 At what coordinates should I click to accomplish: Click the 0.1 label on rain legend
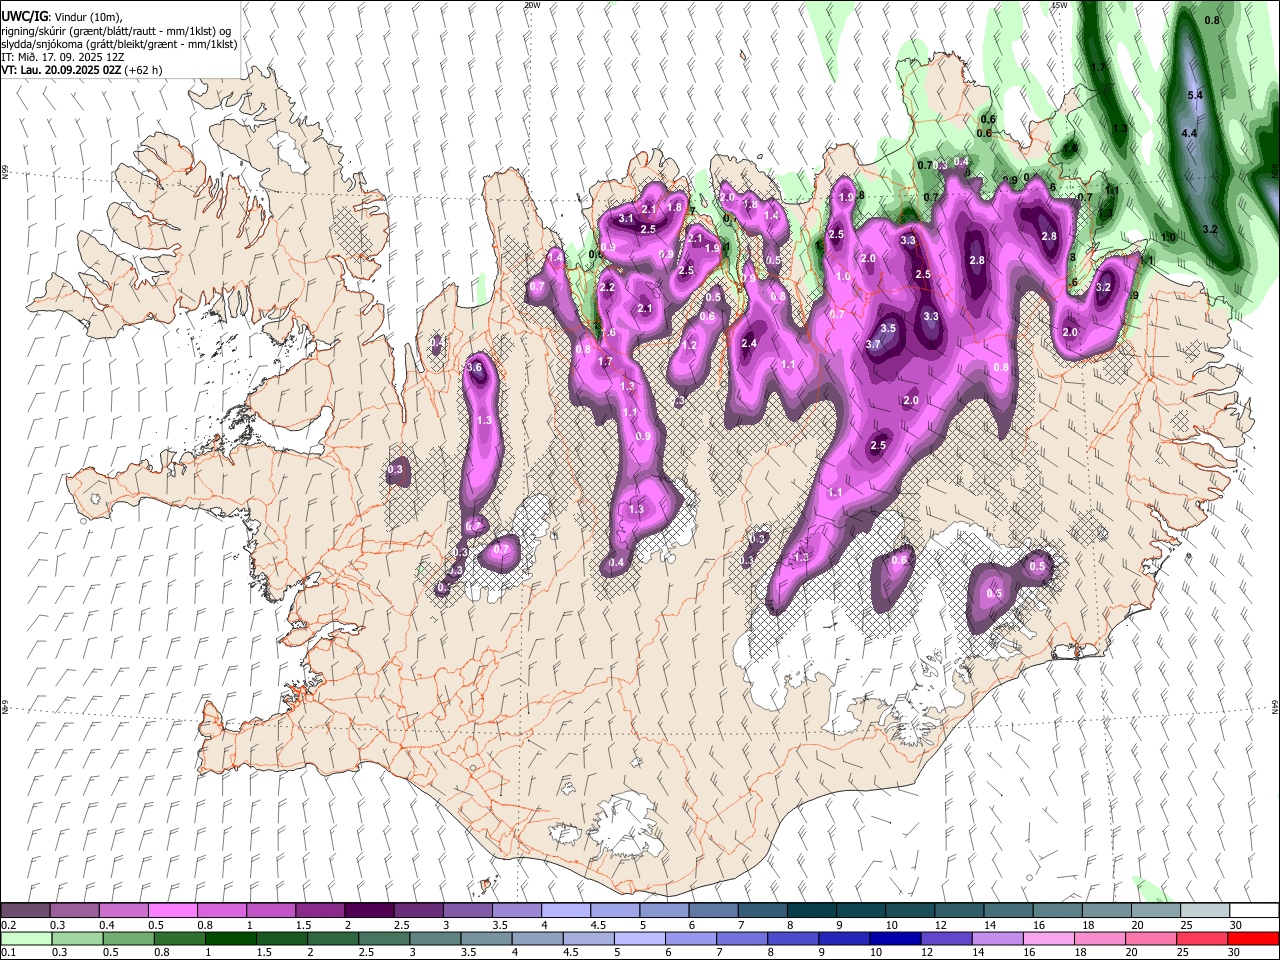[7, 952]
